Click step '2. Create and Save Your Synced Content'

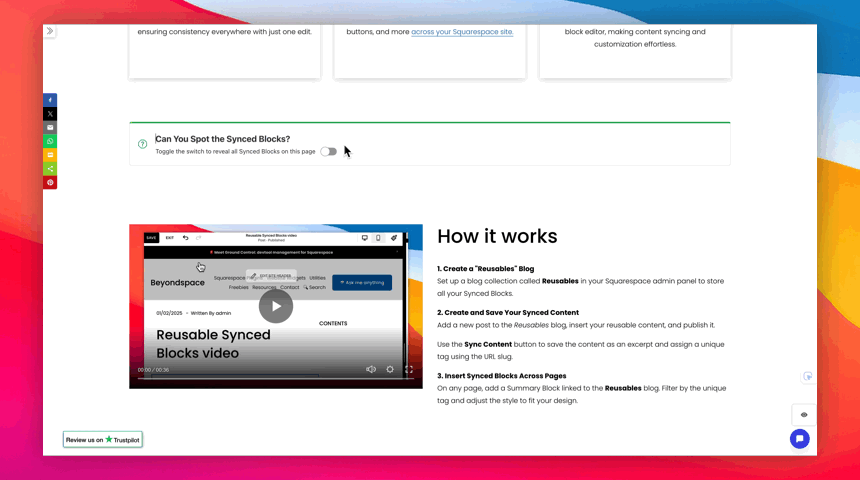508,313
